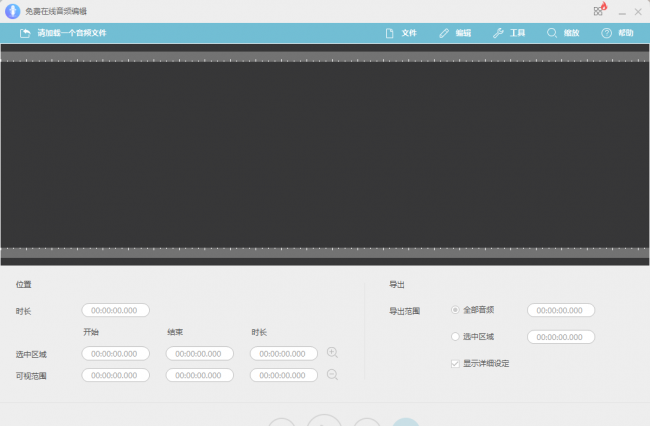
Task: Click the load audio file icon
Action: 25,33
